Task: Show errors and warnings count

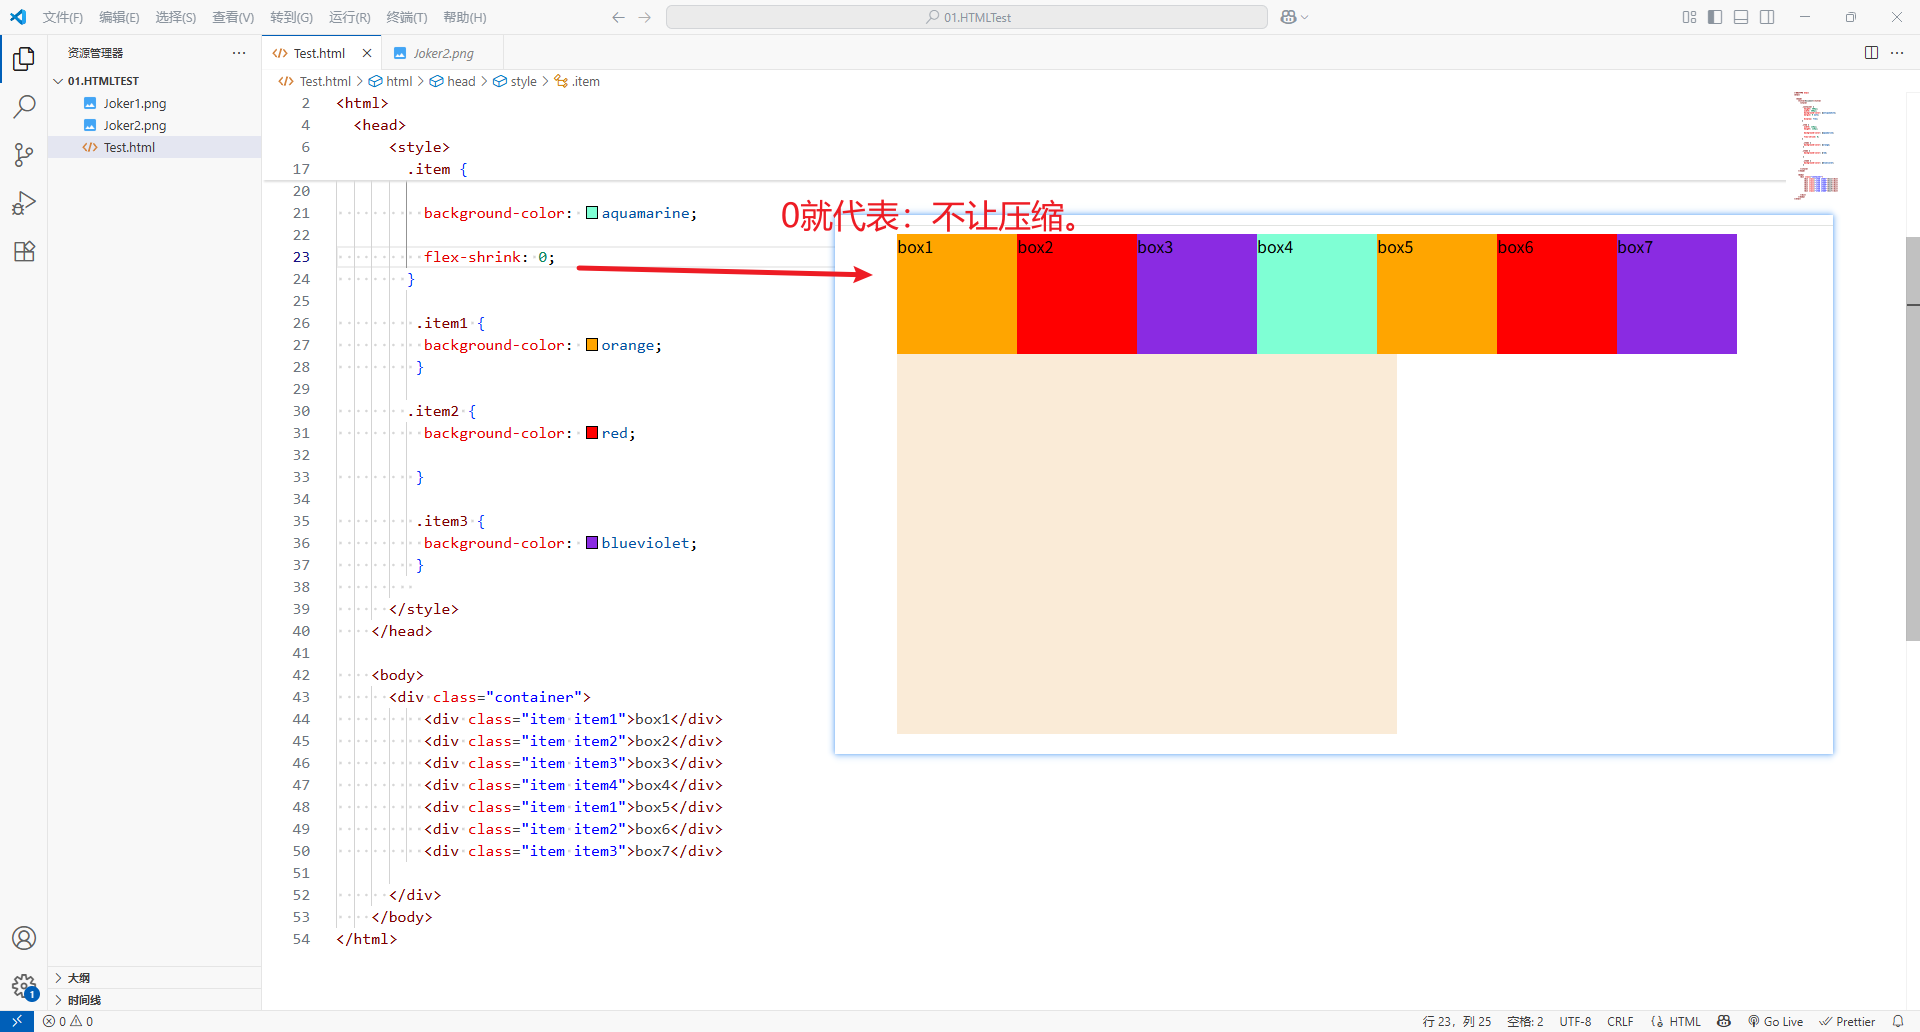Action: coord(68,1021)
